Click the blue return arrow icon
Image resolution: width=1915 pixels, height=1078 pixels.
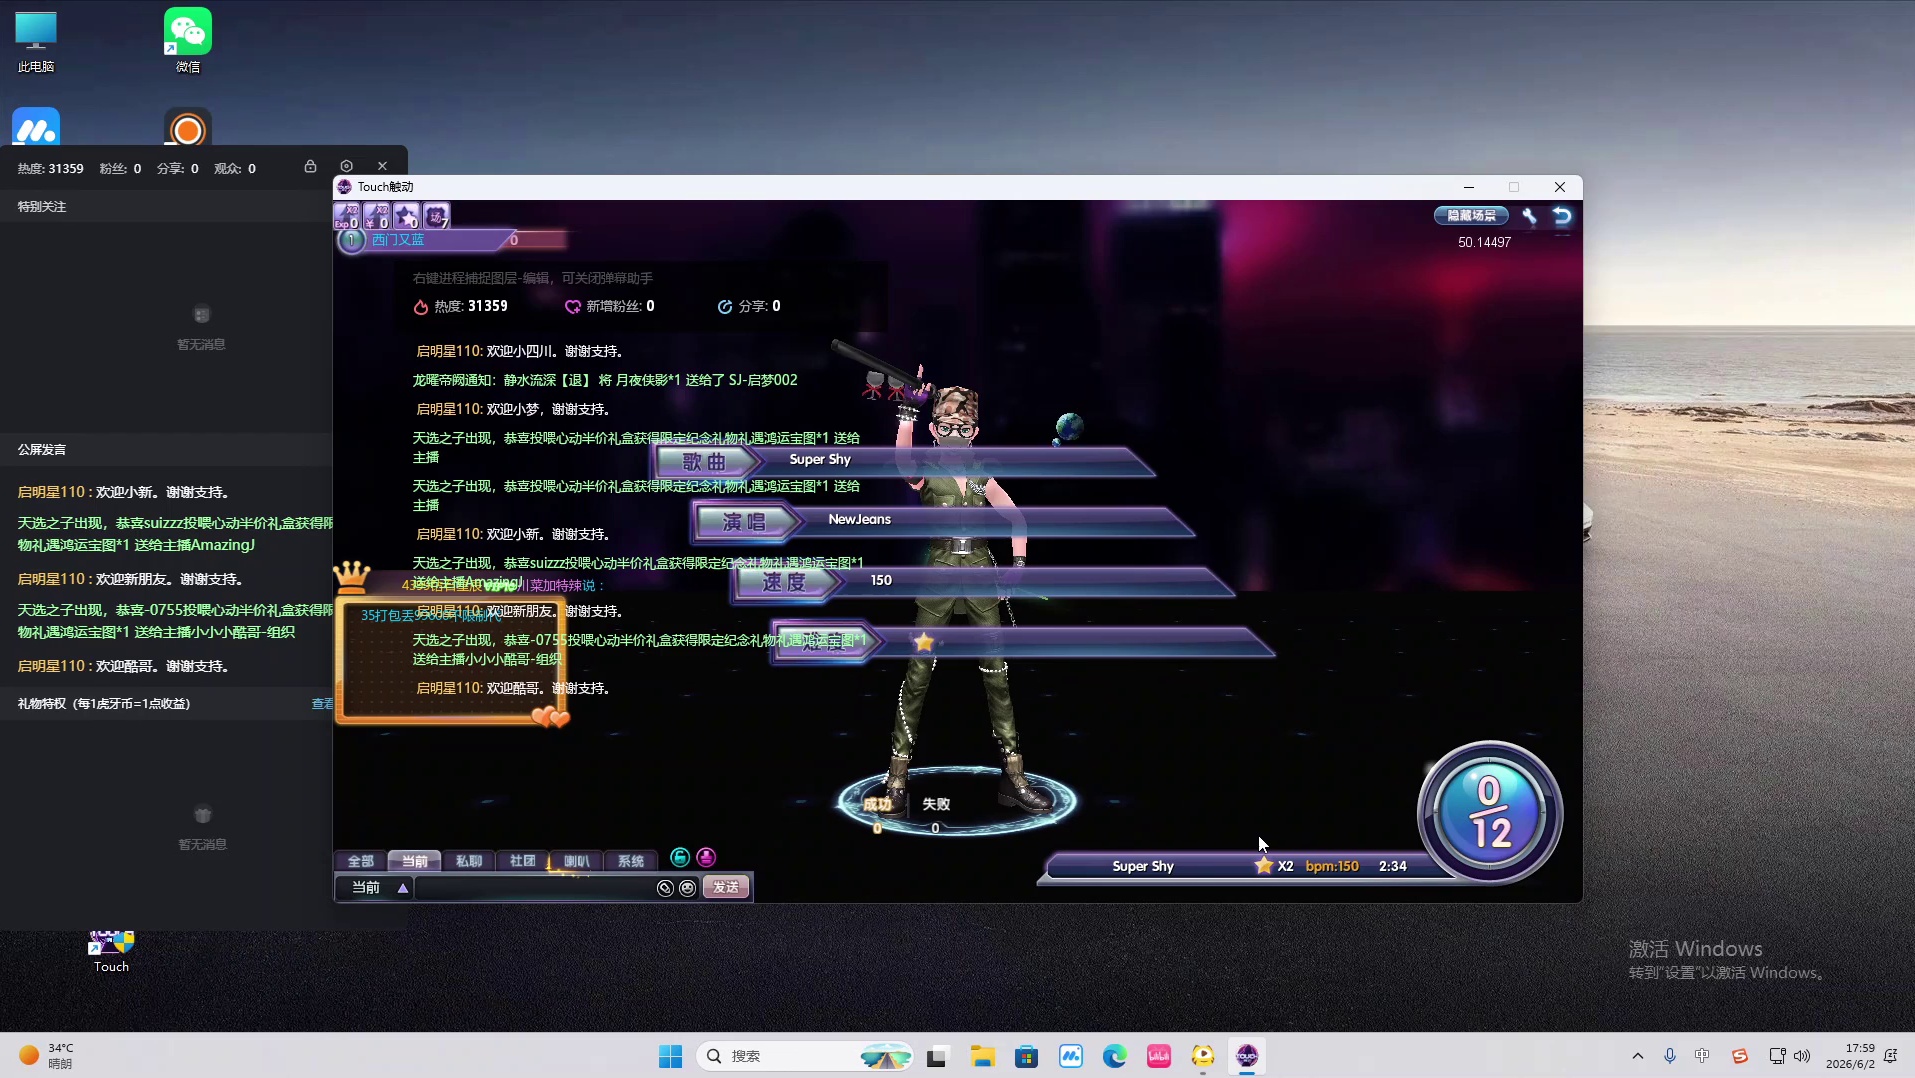coord(1562,215)
